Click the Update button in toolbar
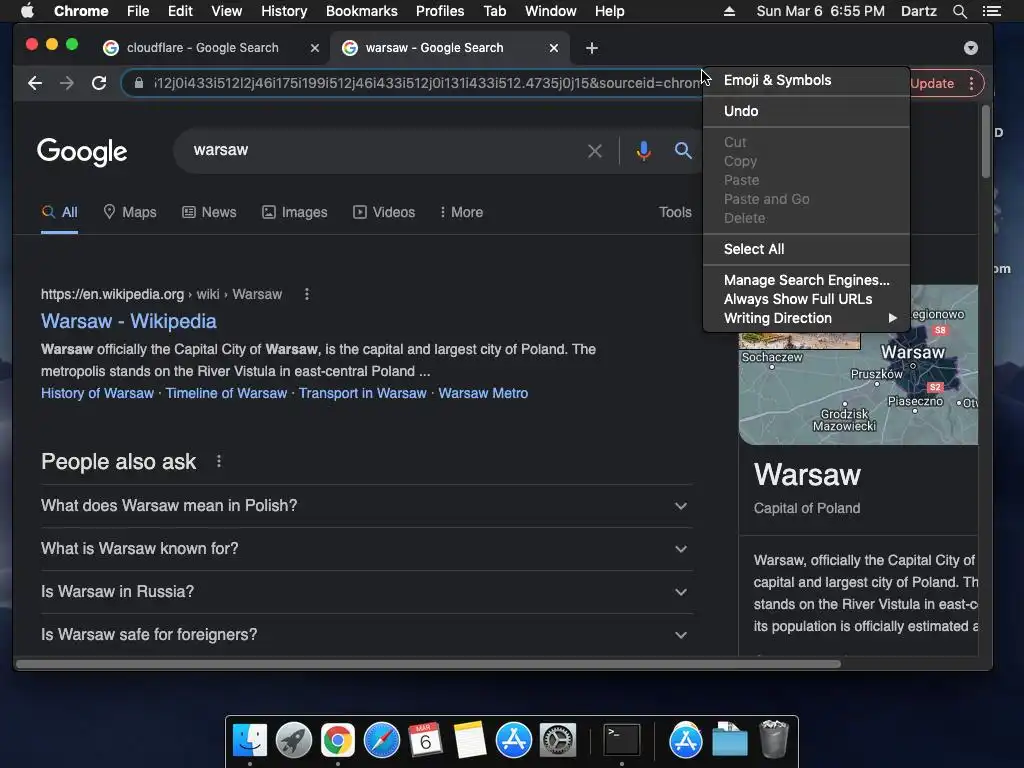Screen dimensions: 1024x768 tap(932, 84)
